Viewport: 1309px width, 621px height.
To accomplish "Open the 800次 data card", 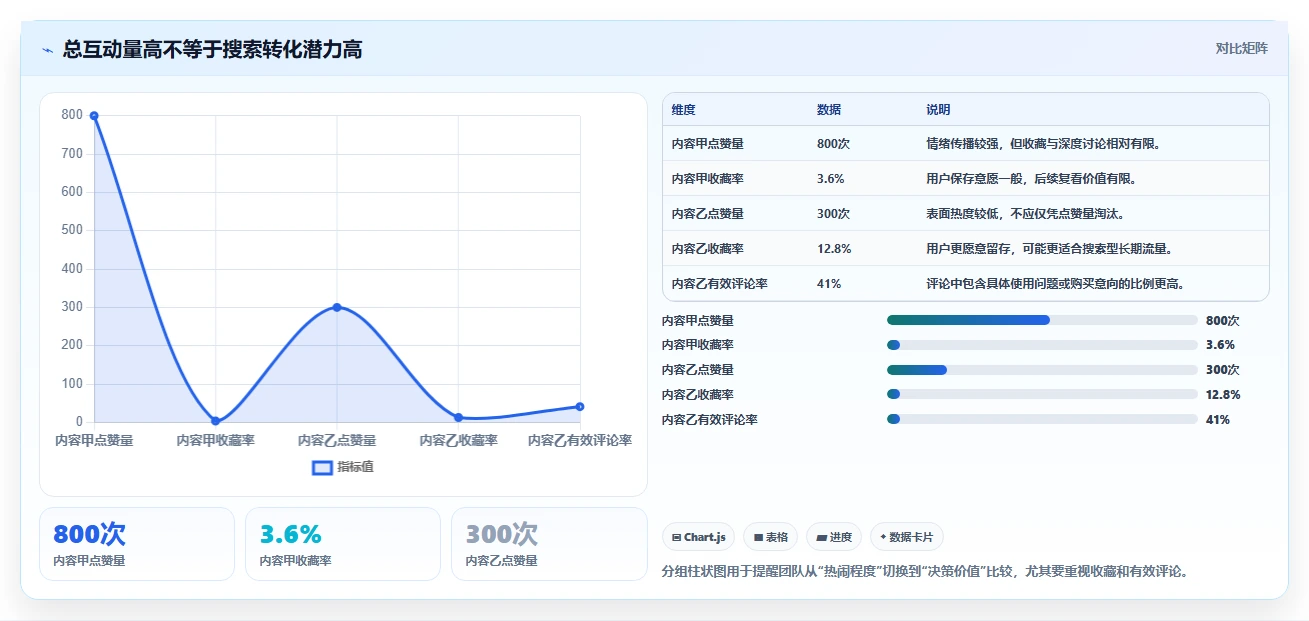I will (x=137, y=544).
